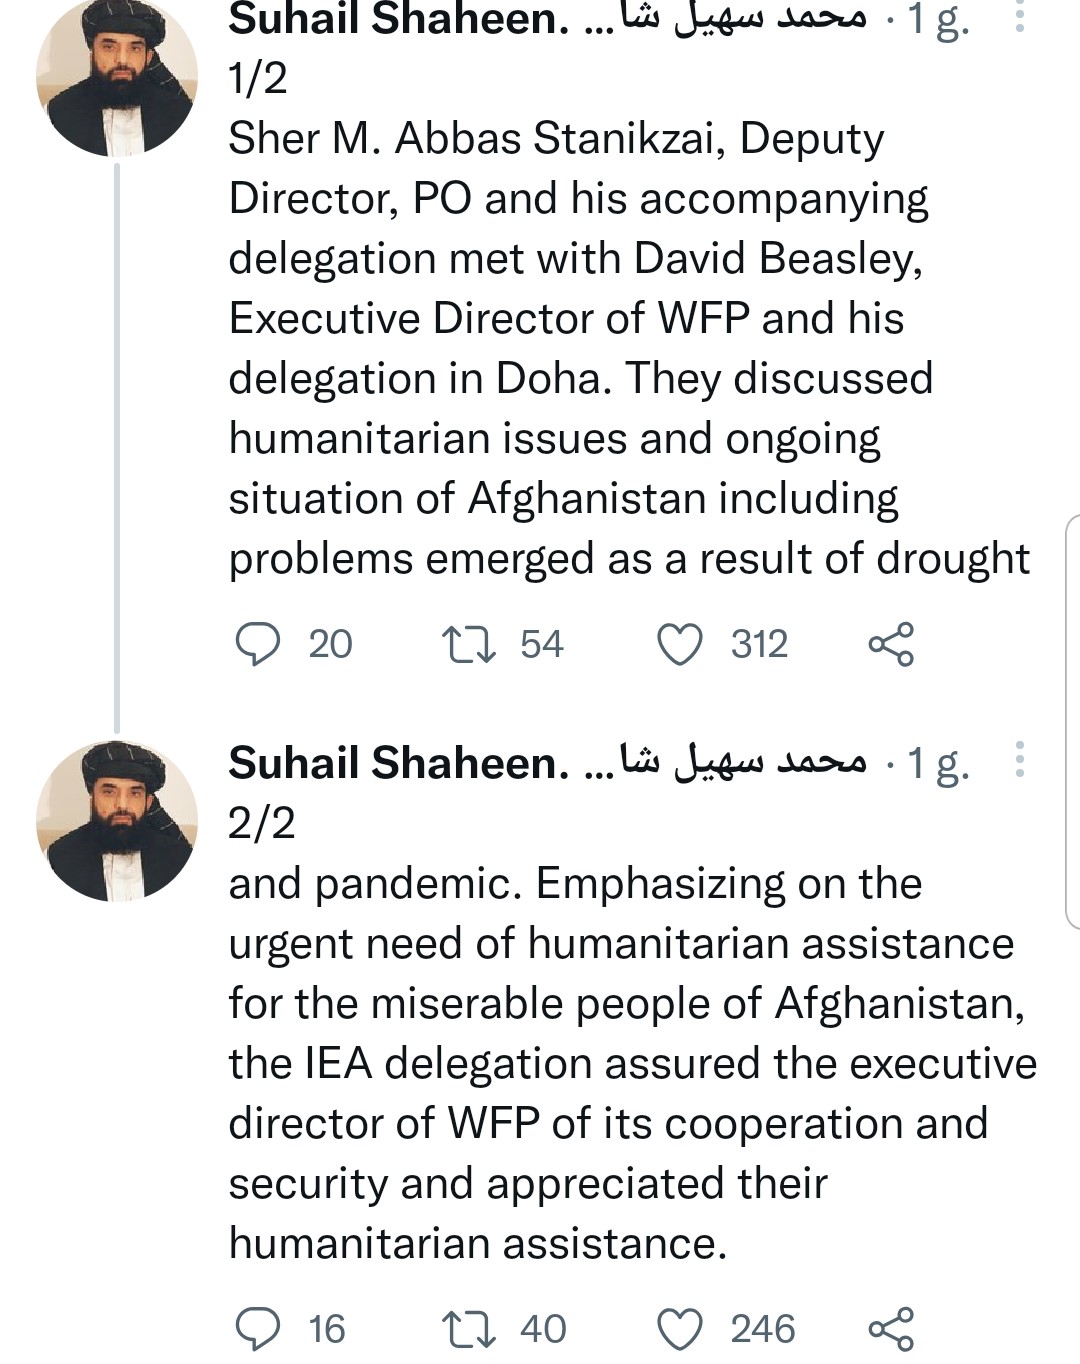Retweet the 1/2 tweet about David Beasley
Viewport: 1080px width, 1364px height.
(469, 644)
